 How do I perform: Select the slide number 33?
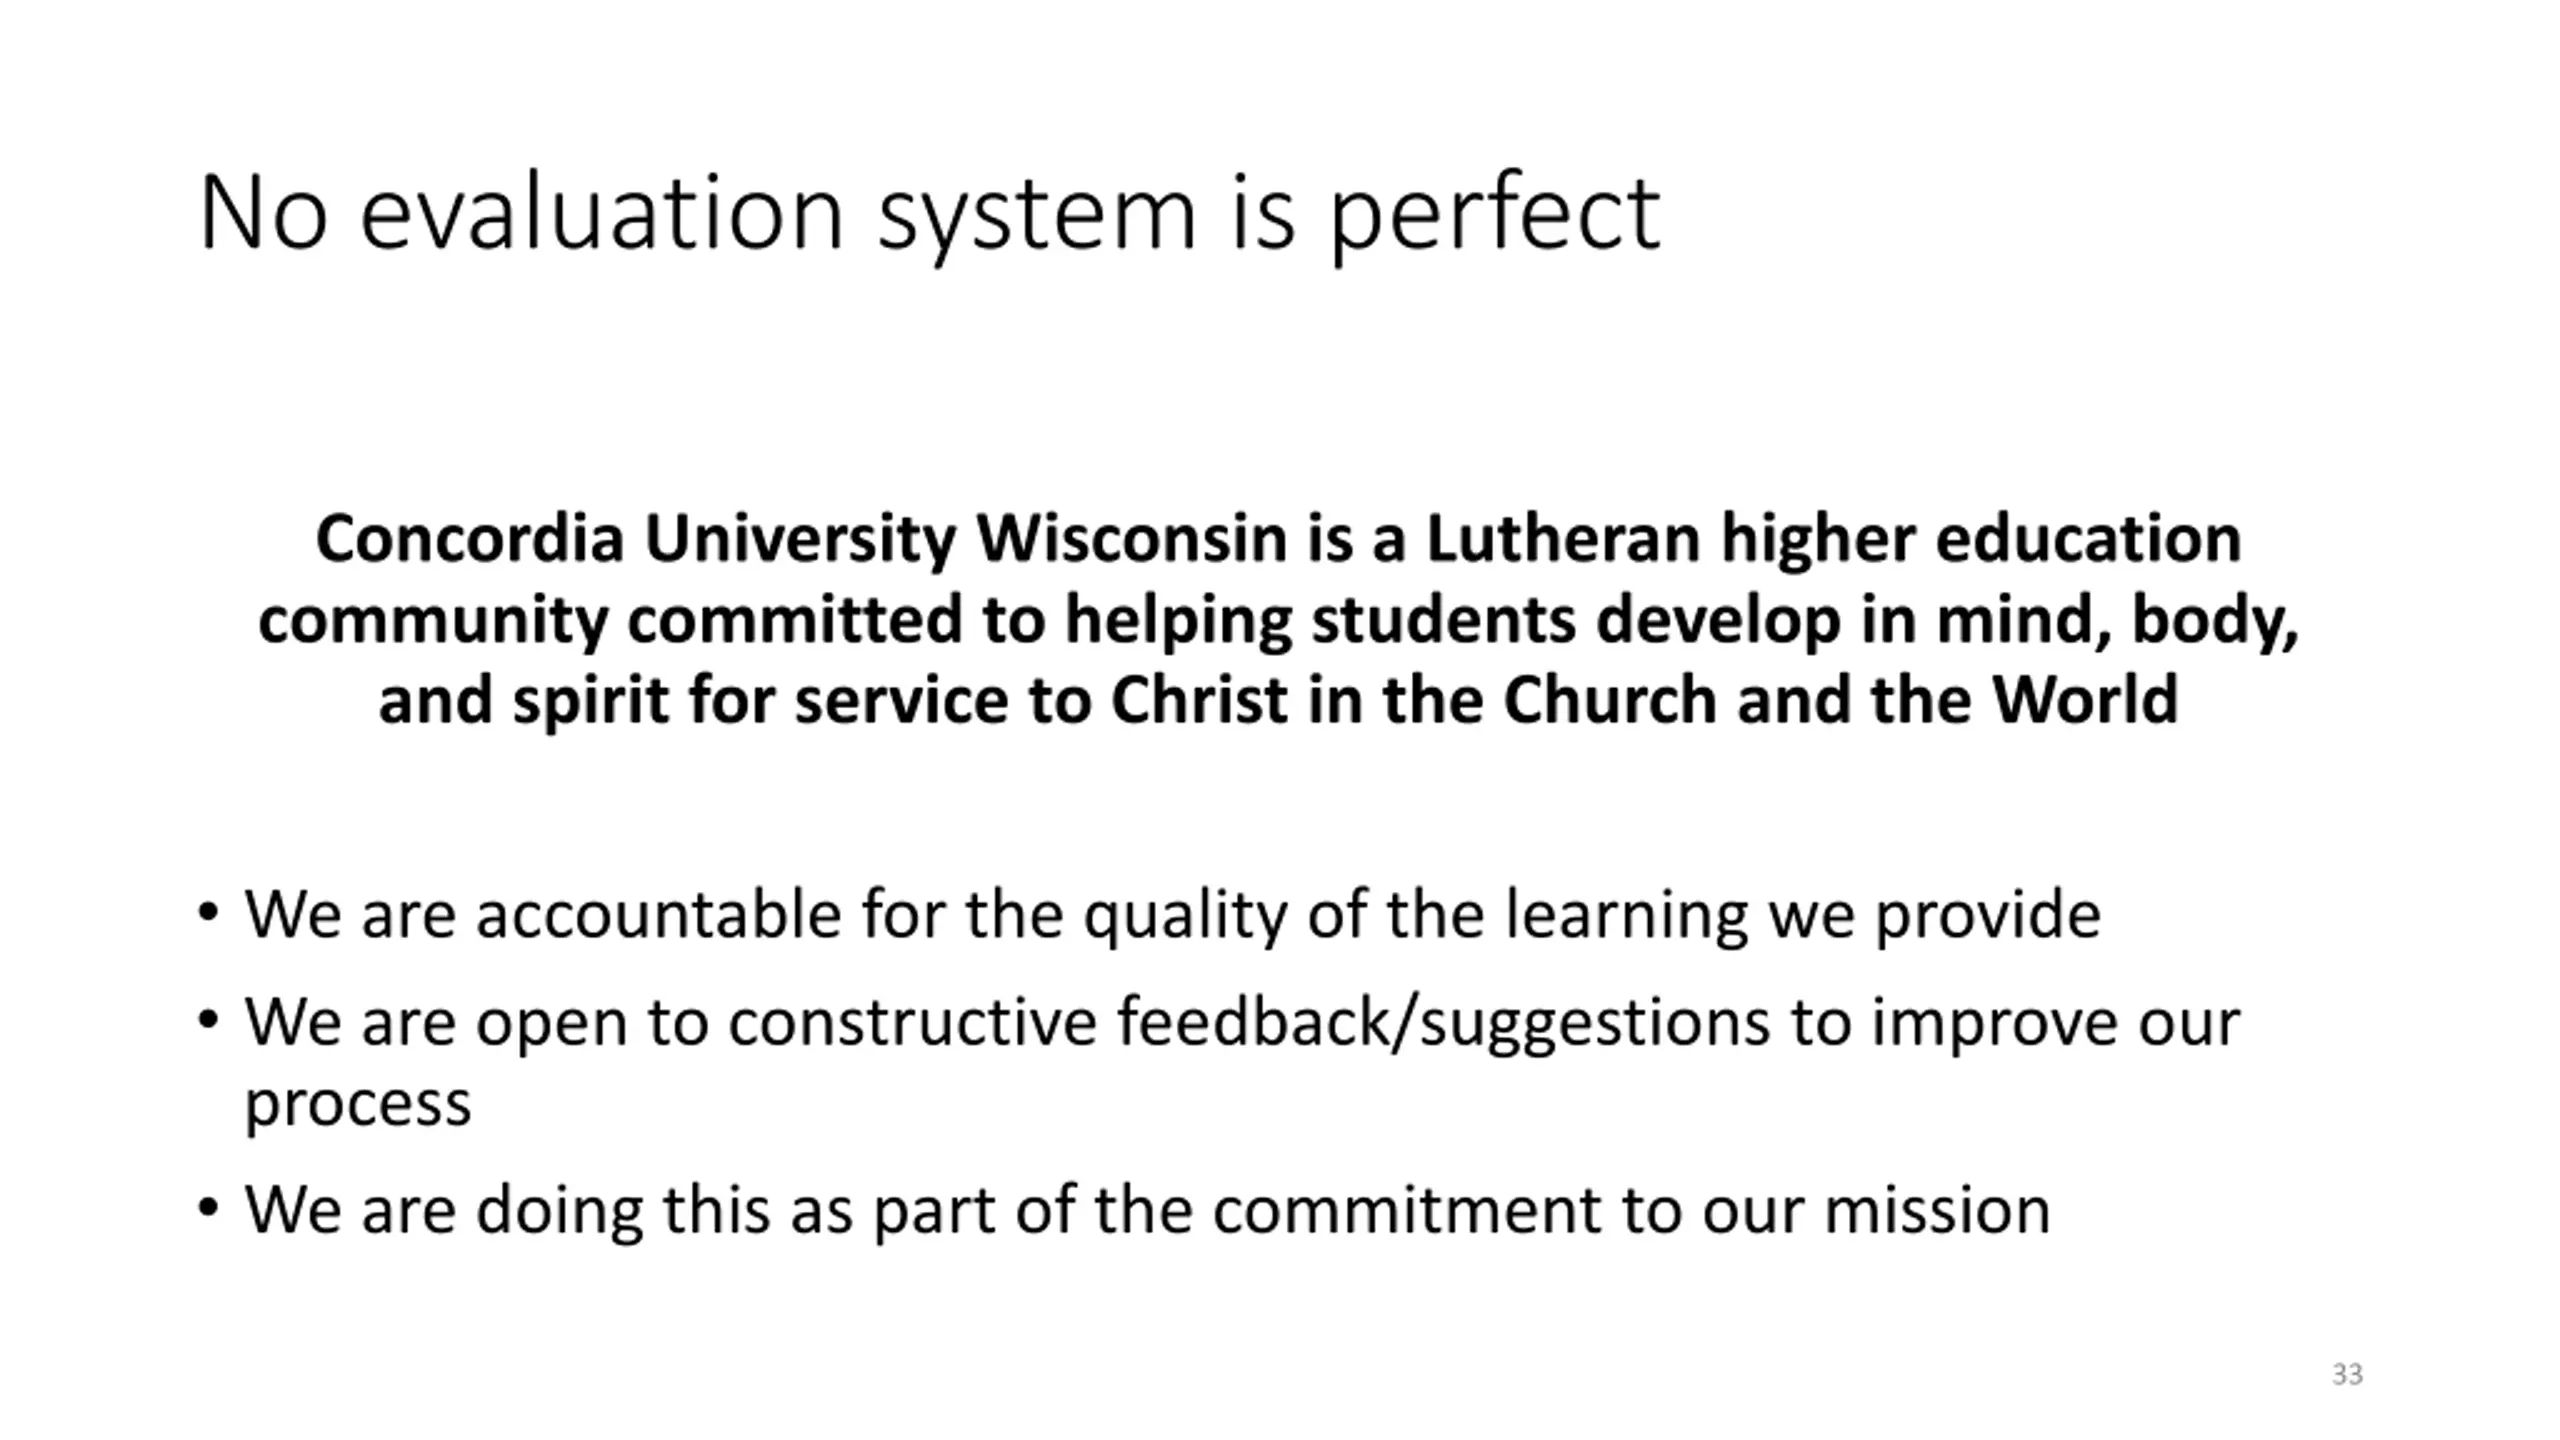tap(2347, 1374)
